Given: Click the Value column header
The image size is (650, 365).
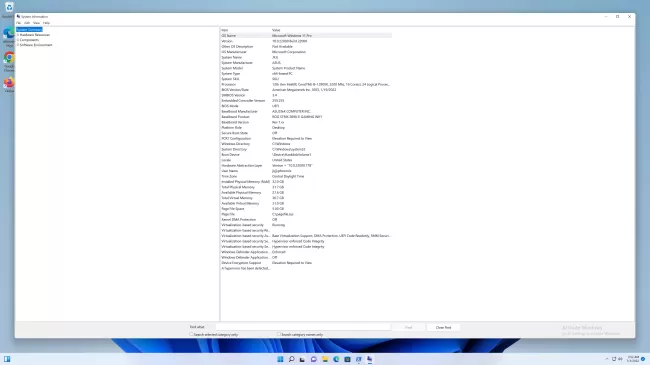Looking at the screenshot, I should [331, 30].
